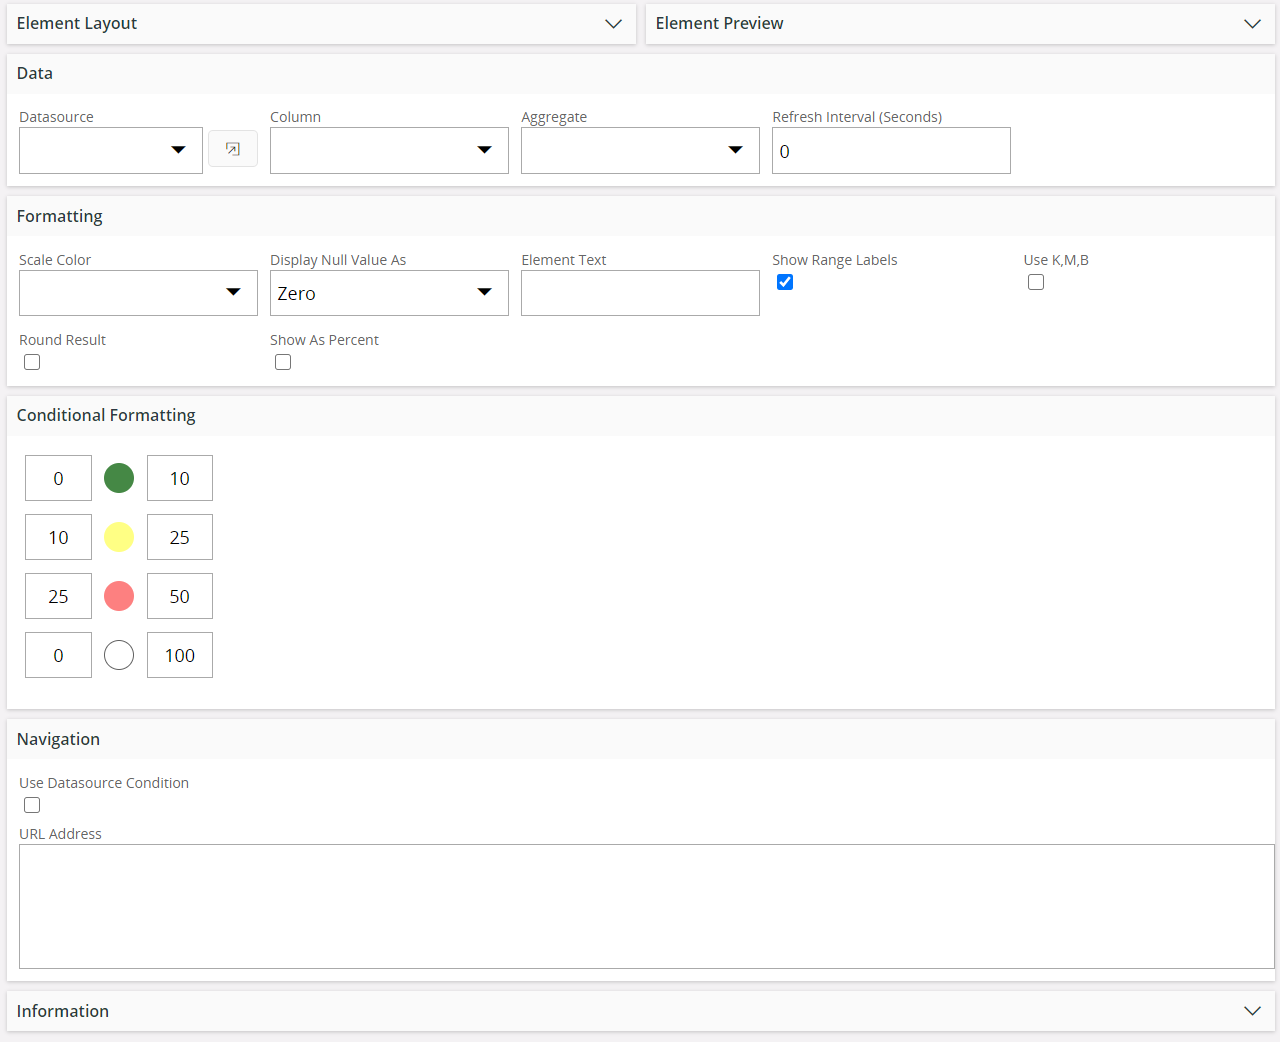Click yellow range start value 10
The width and height of the screenshot is (1280, 1042).
point(58,537)
